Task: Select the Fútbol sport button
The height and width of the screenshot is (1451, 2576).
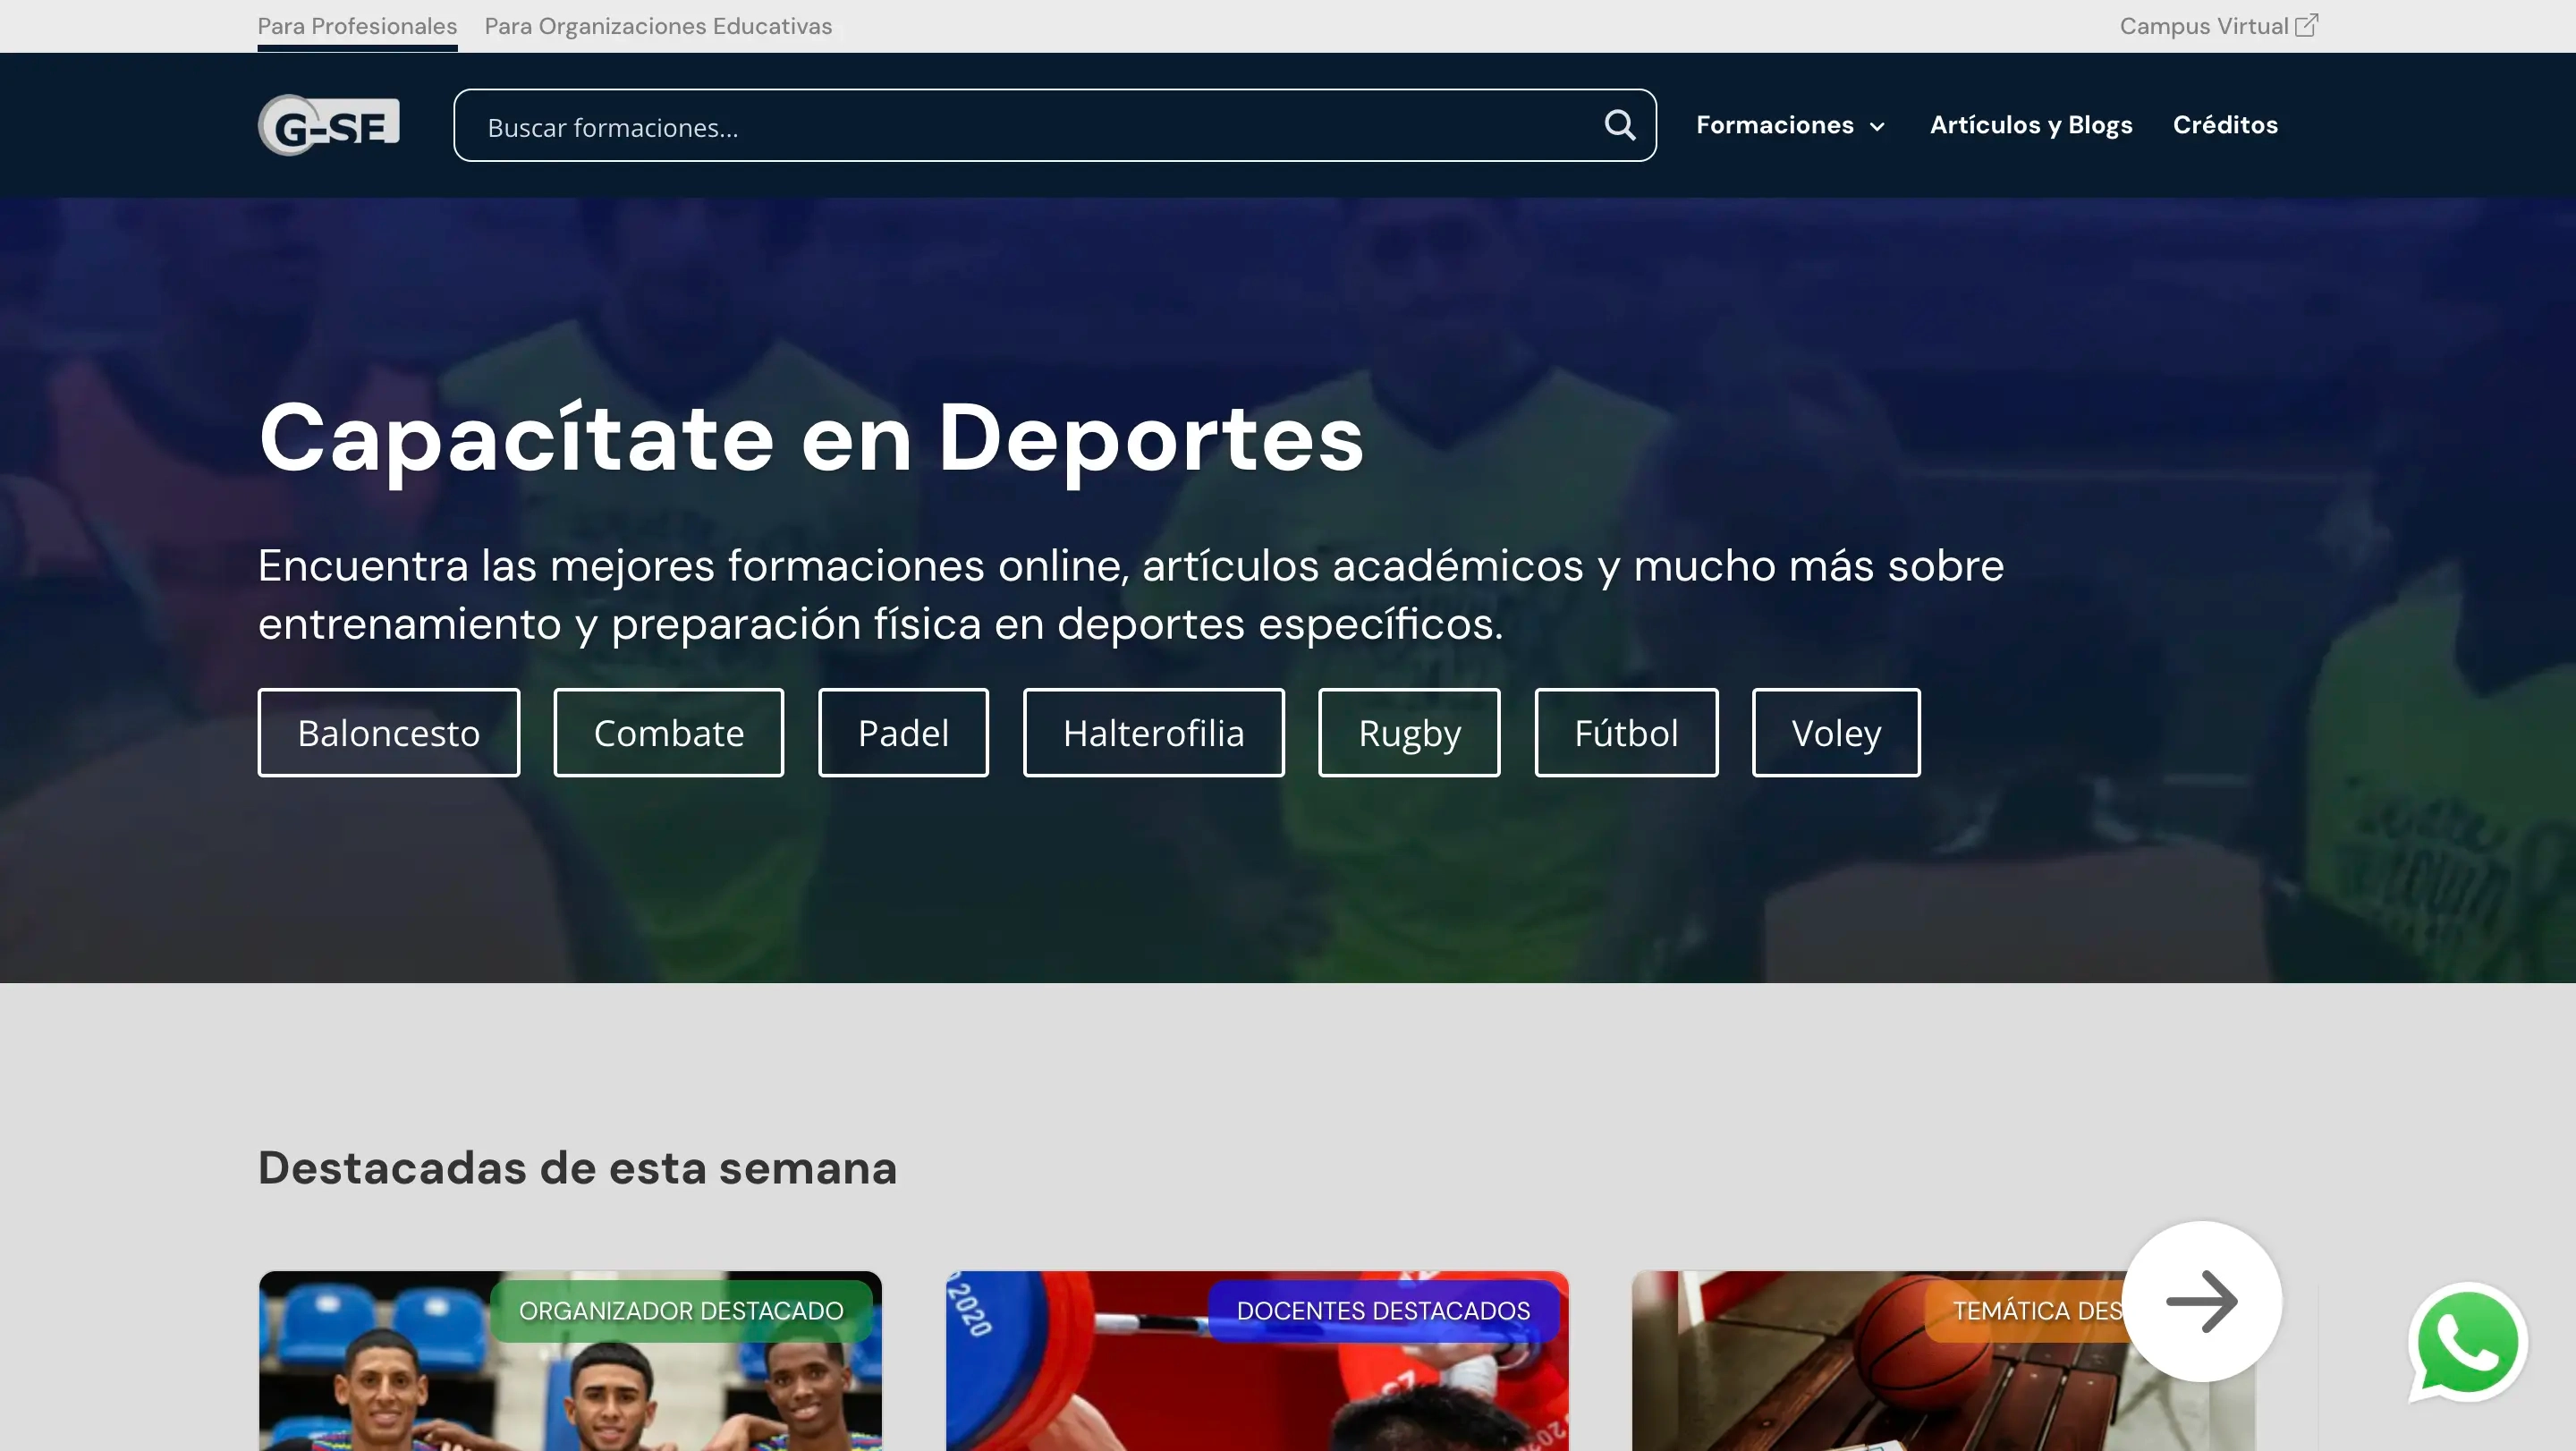Action: point(1626,733)
